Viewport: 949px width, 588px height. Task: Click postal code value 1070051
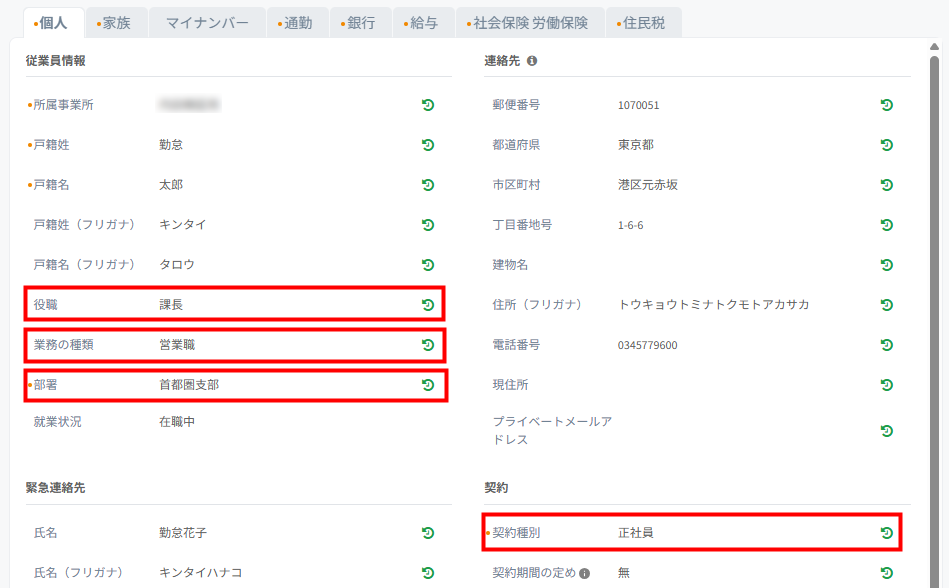pyautogui.click(x=639, y=105)
